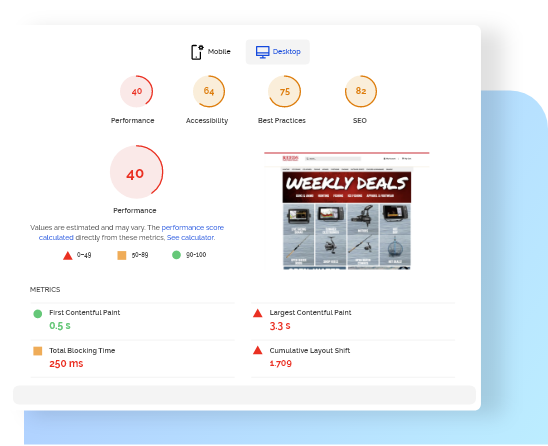The width and height of the screenshot is (548, 446).
Task: Select the Cumulative Layout Shift label
Action: pos(310,351)
